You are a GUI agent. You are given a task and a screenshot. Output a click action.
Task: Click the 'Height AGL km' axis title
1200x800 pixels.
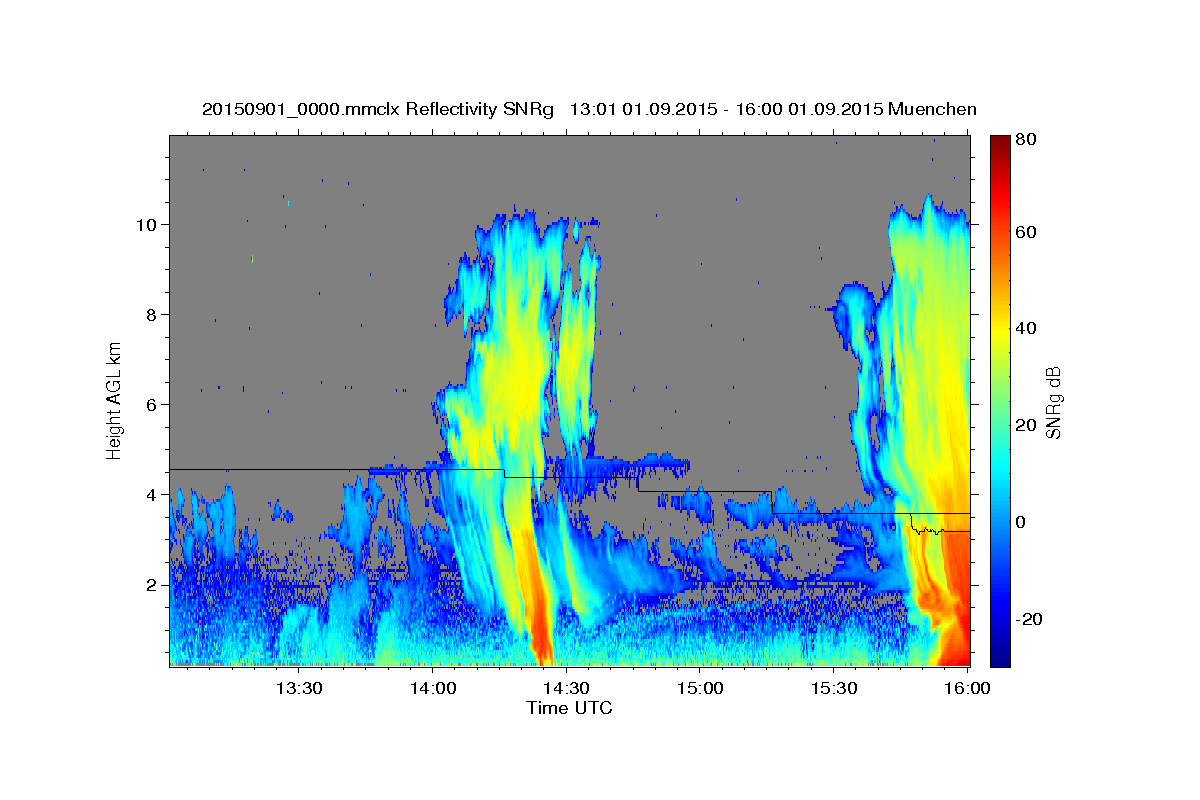pos(115,400)
